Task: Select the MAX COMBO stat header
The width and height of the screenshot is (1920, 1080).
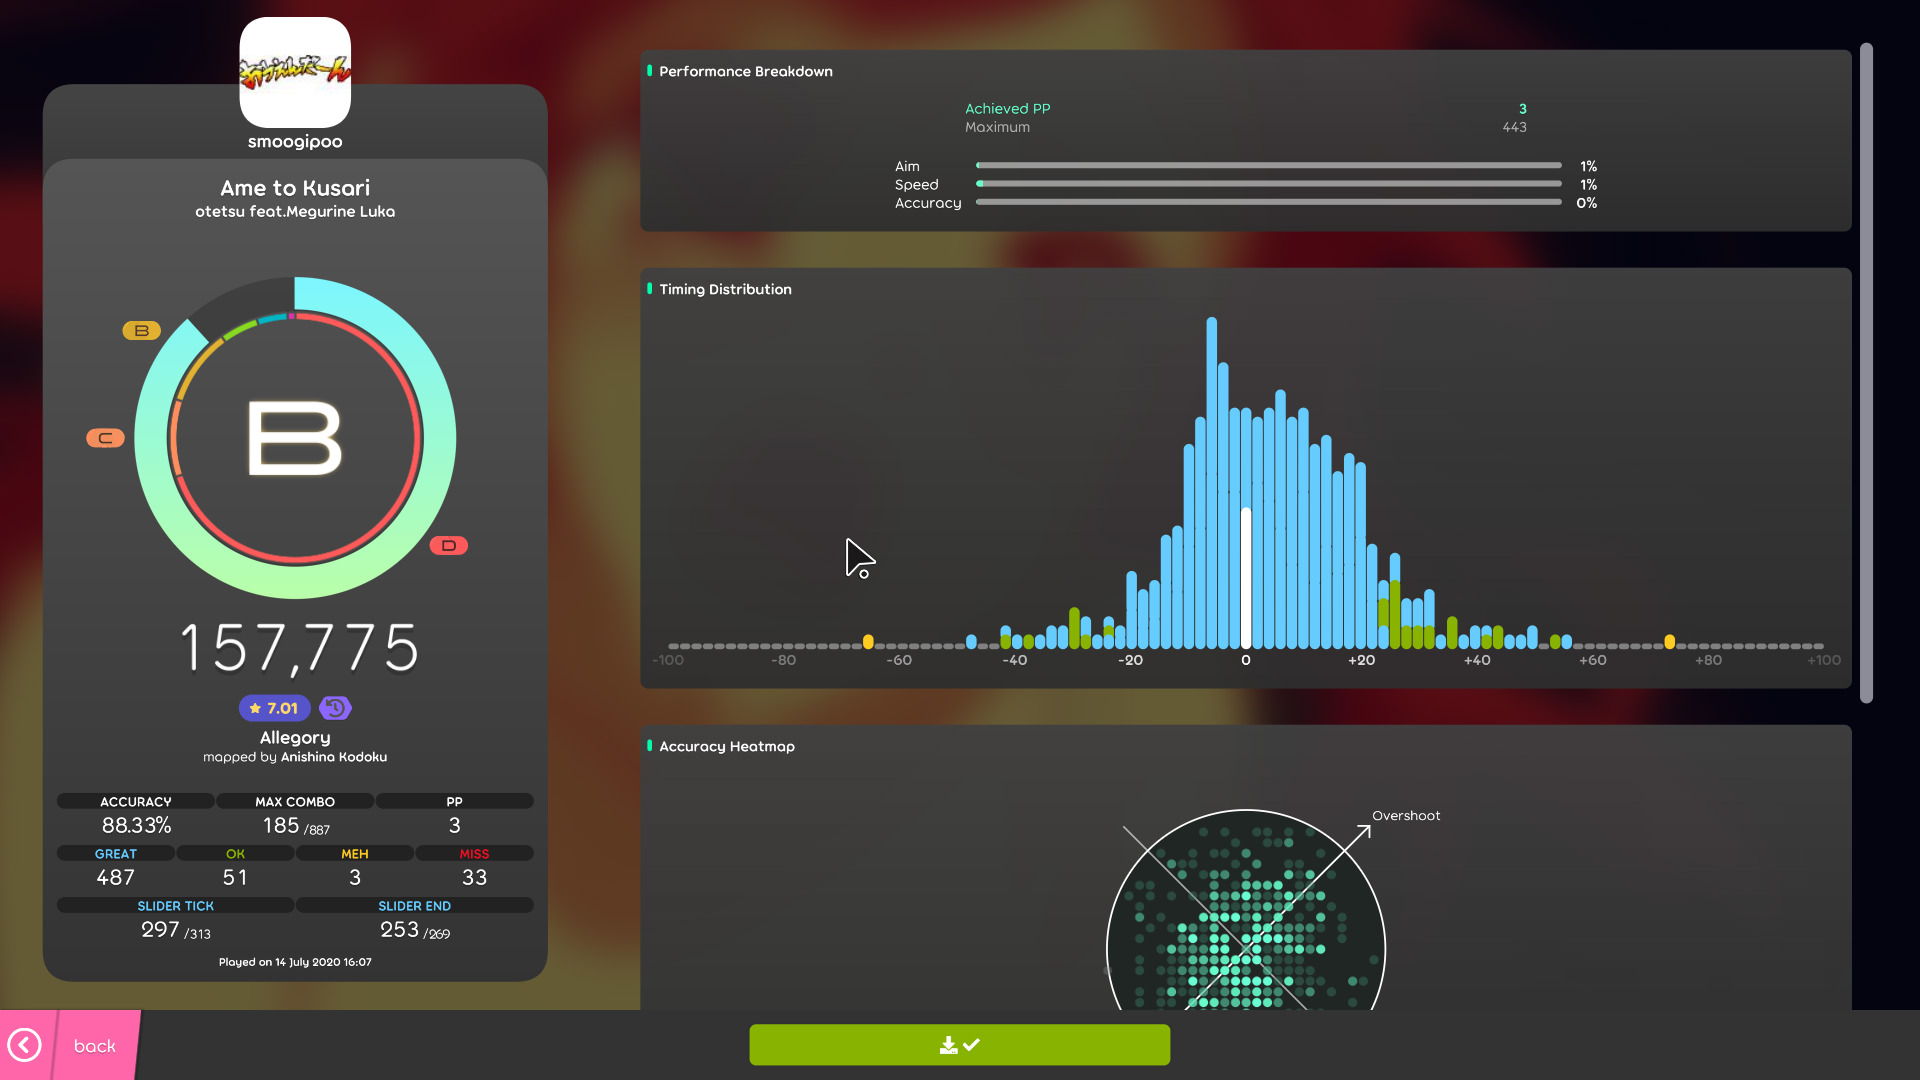Action: [294, 801]
